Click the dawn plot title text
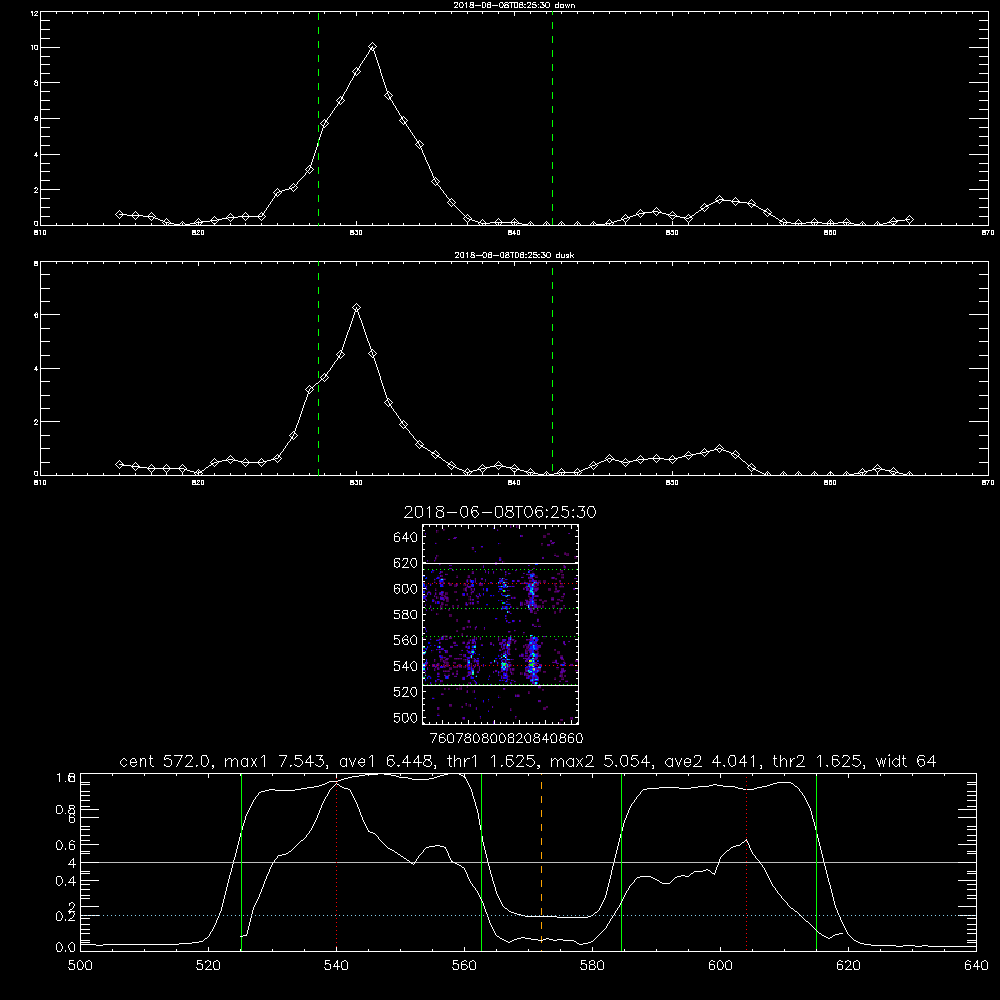1000x1000 pixels. click(514, 5)
